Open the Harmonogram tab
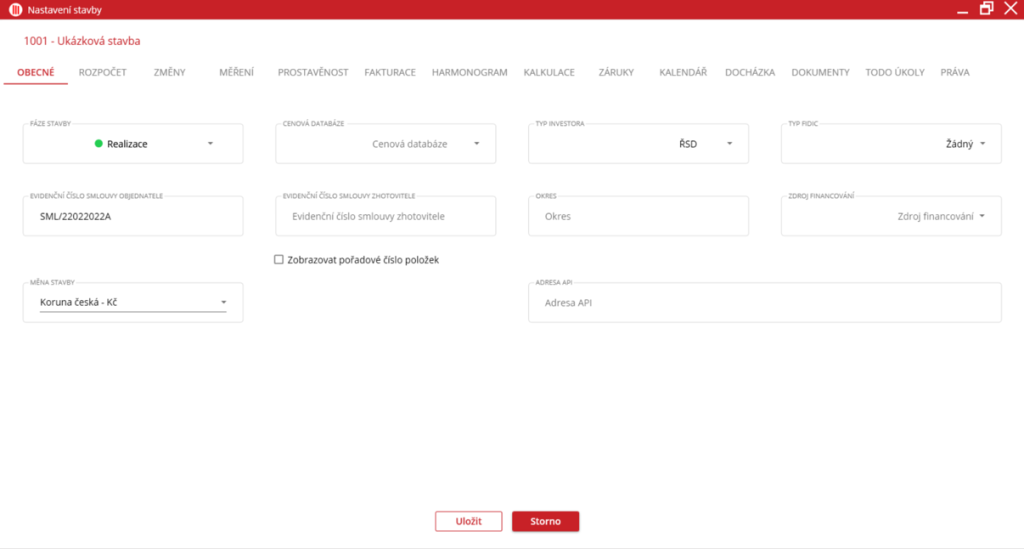 tap(469, 73)
